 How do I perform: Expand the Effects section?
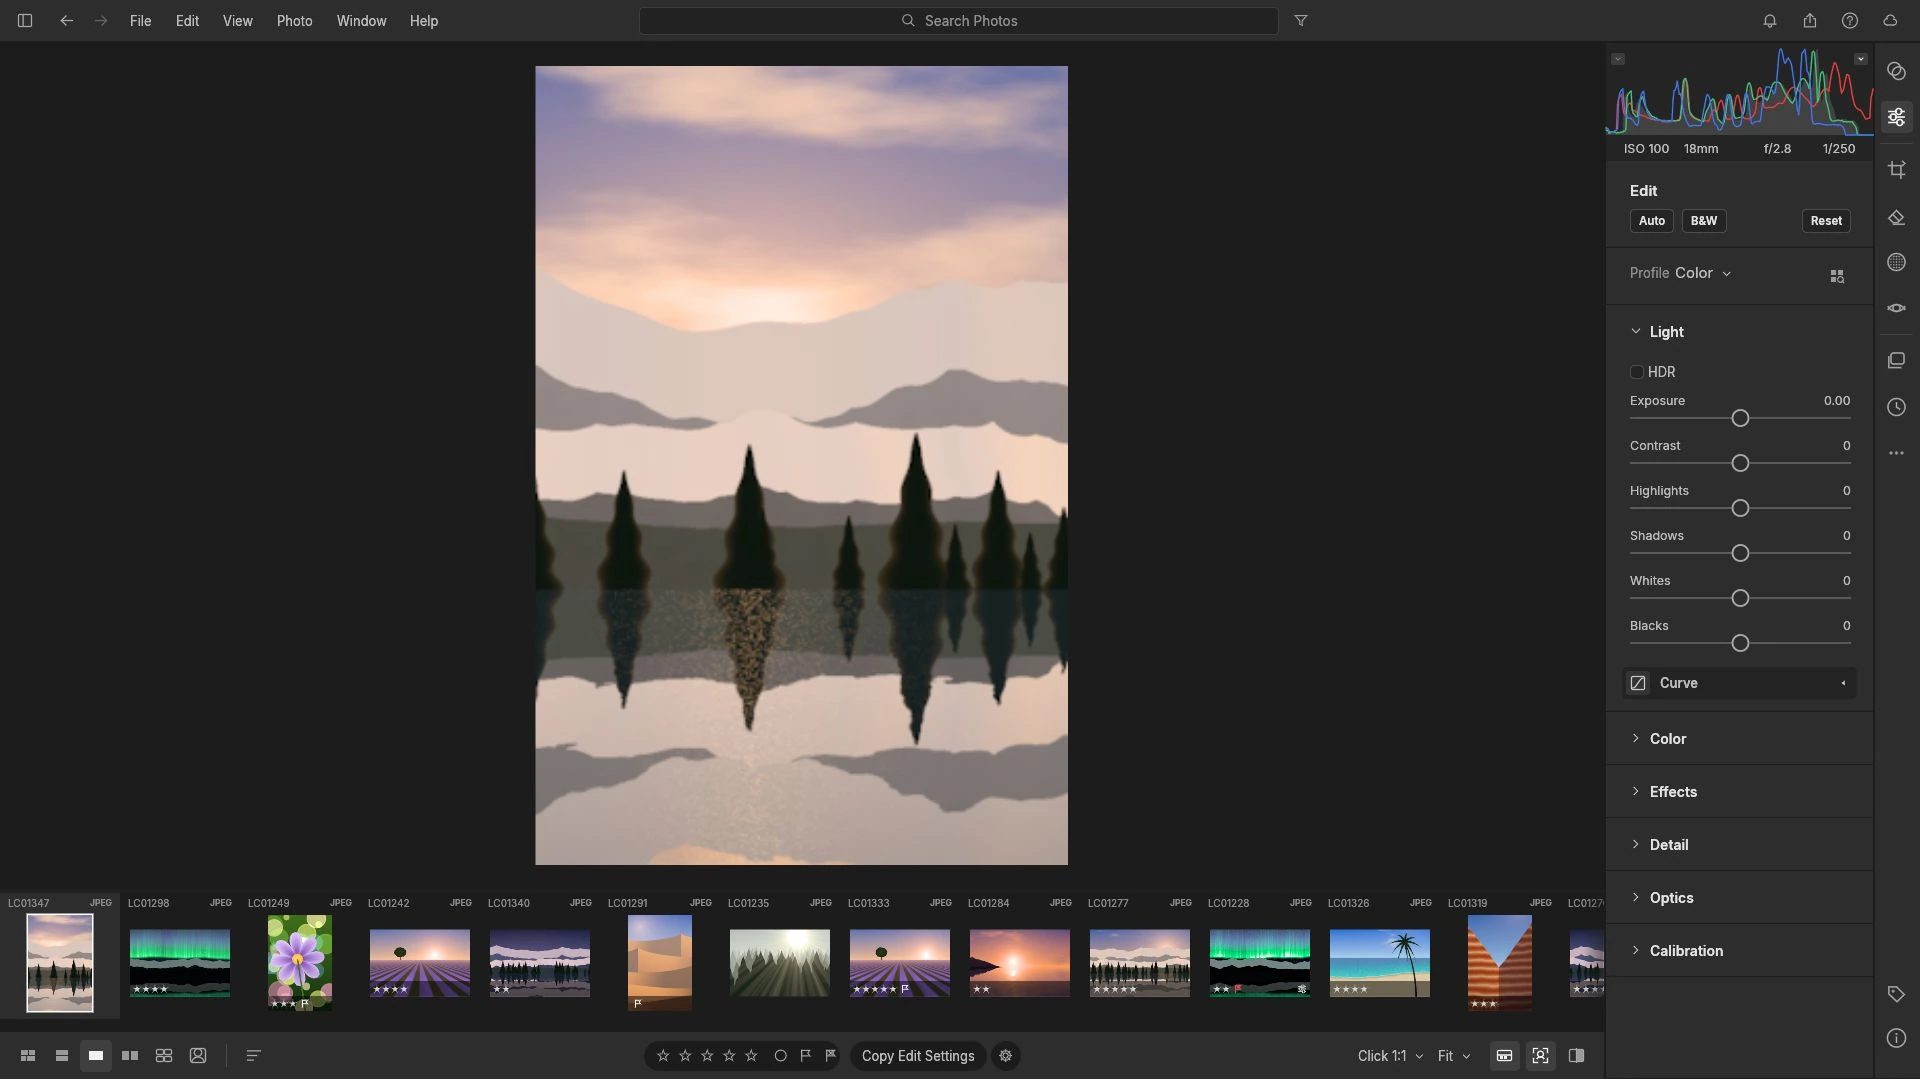(1635, 791)
